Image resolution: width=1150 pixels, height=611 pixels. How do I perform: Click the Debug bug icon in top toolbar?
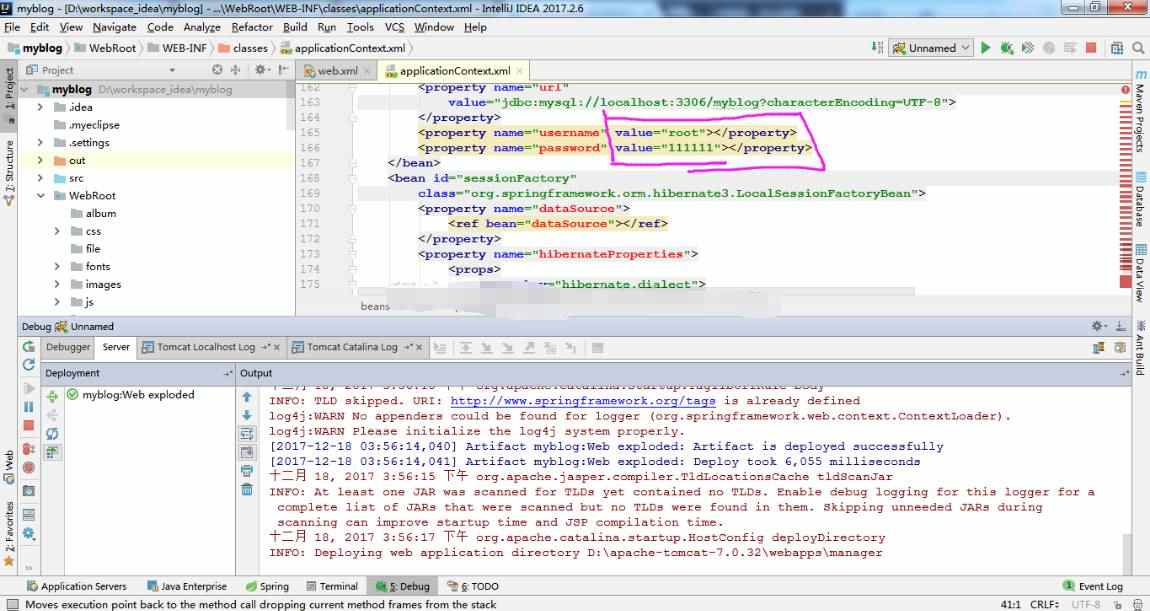coord(1007,48)
